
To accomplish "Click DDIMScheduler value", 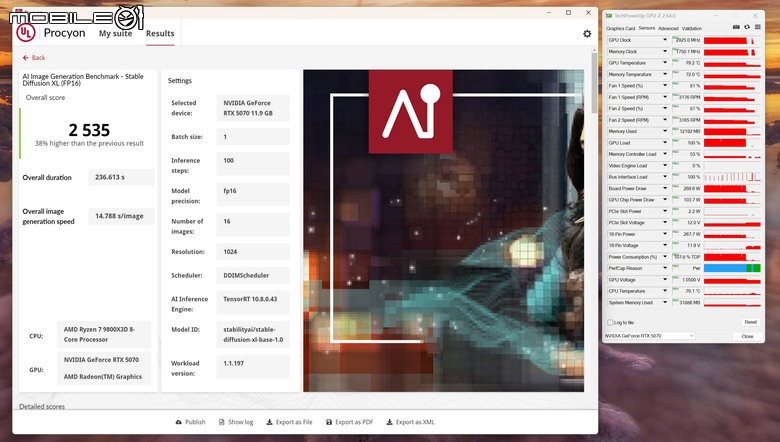I will point(253,275).
